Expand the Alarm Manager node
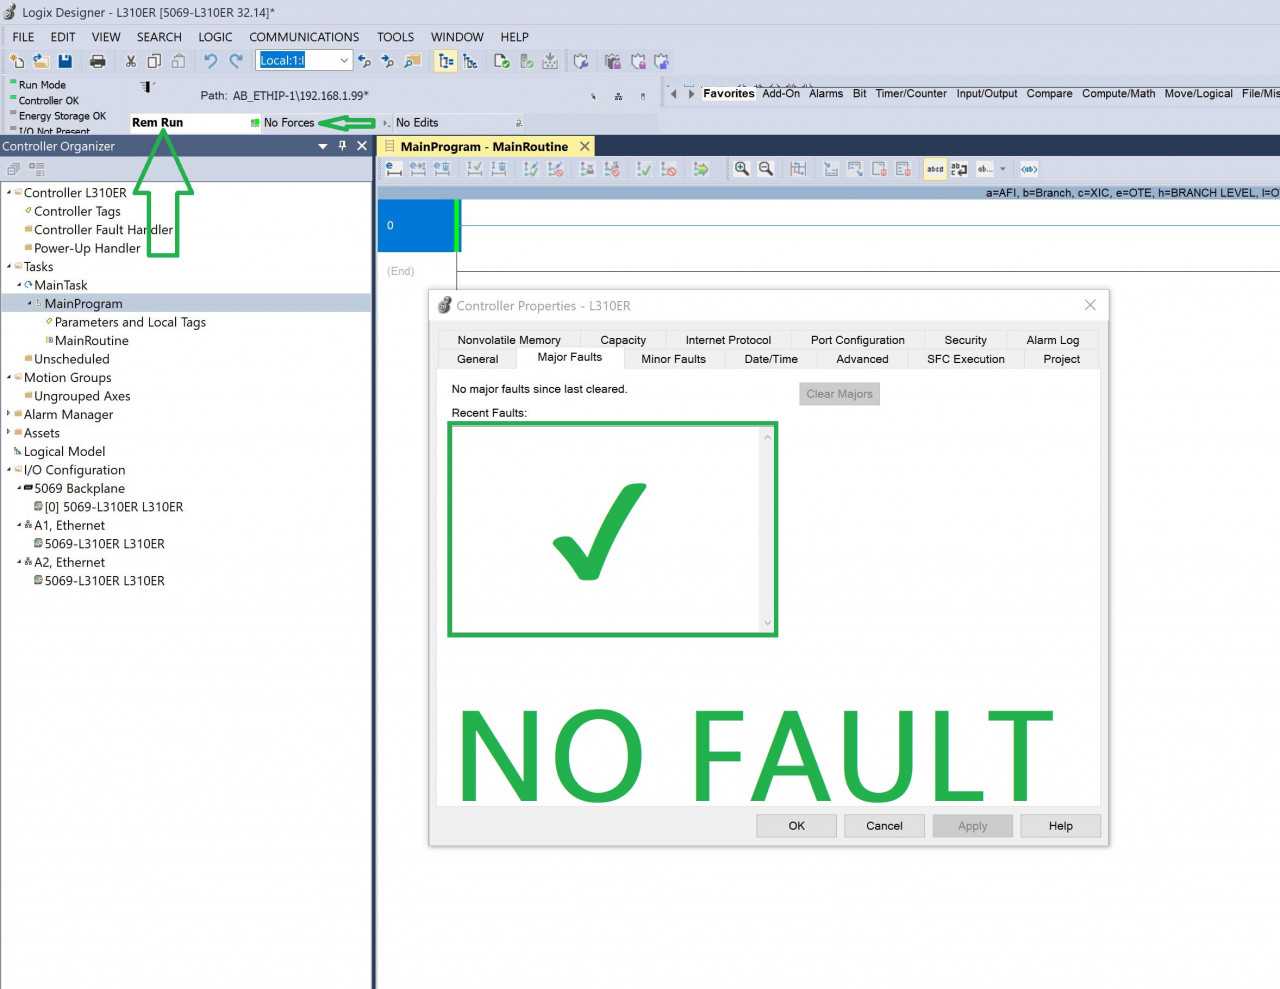The height and width of the screenshot is (989, 1280). click(9, 414)
